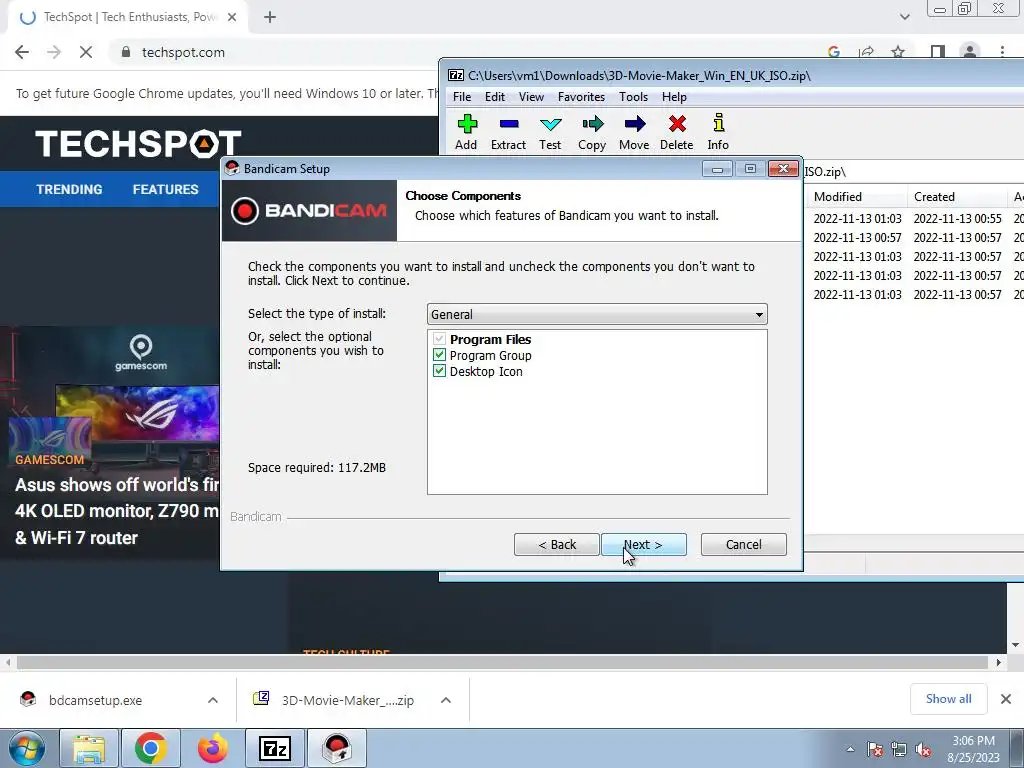Click Show all downloads
Viewport: 1024px width, 768px height.
tap(948, 699)
